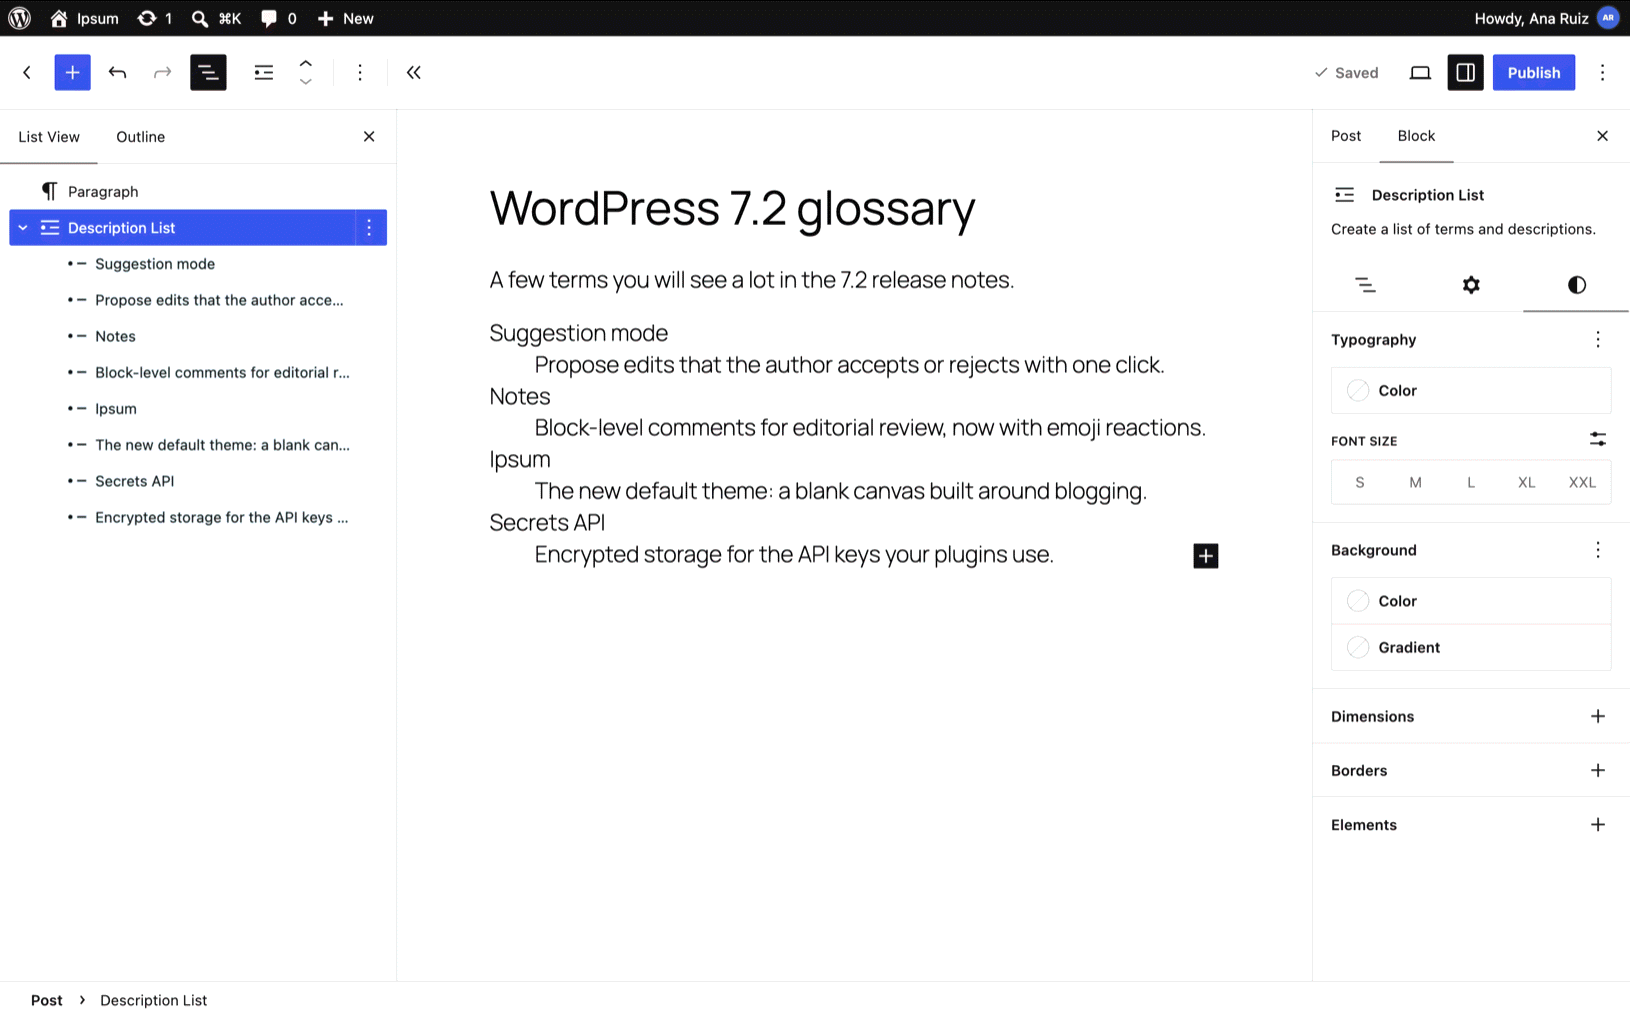Open options for Description List in List View
The width and height of the screenshot is (1630, 1018).
369,228
